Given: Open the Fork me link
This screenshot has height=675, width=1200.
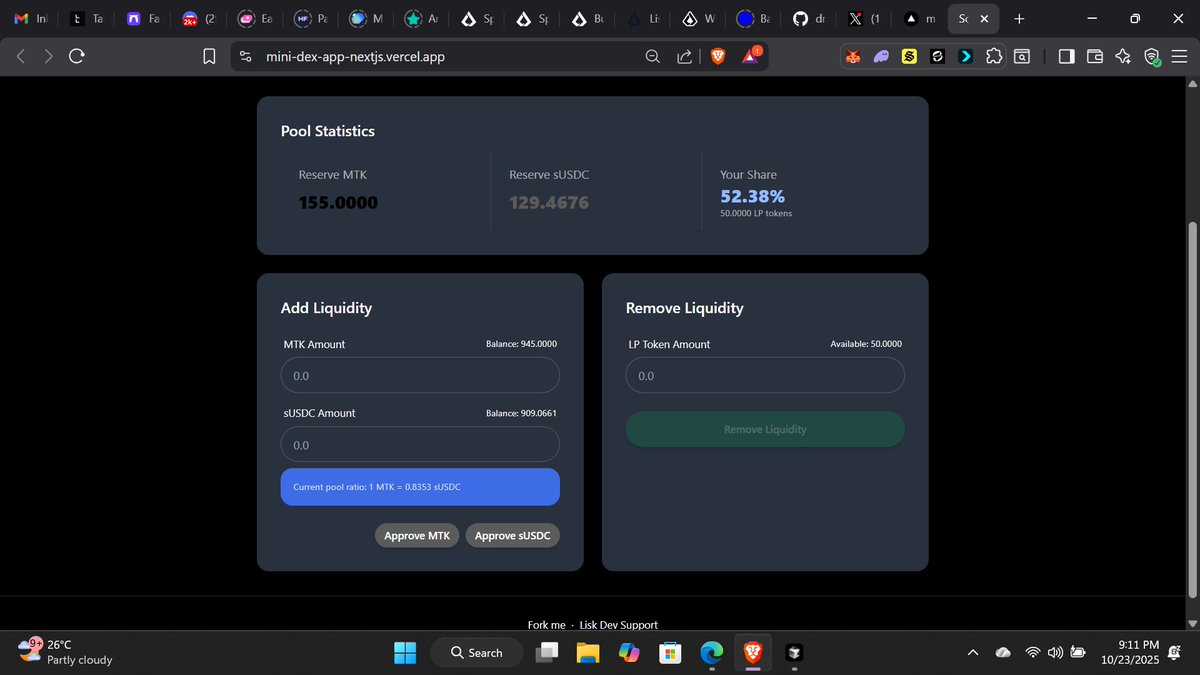Looking at the screenshot, I should [546, 625].
